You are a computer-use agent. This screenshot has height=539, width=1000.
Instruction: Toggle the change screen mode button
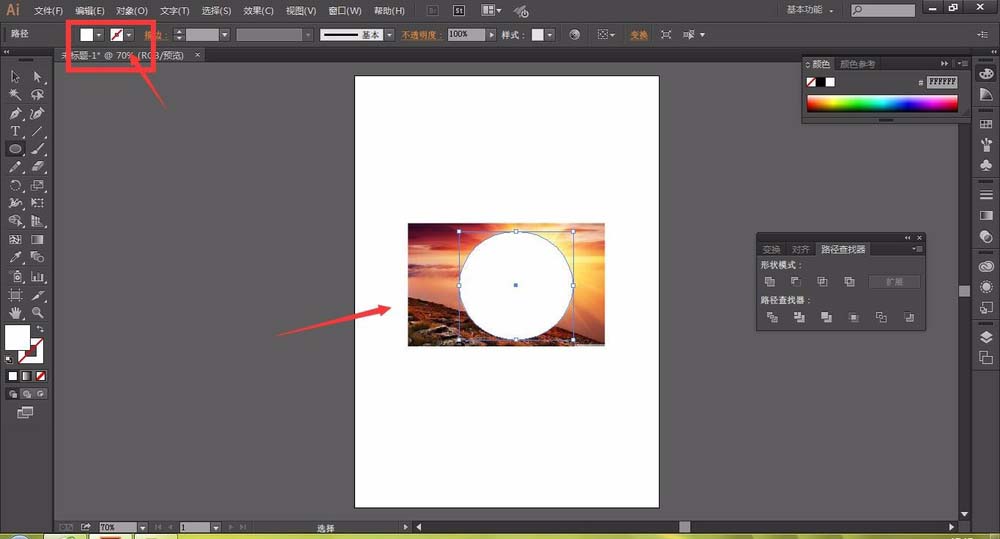25,411
